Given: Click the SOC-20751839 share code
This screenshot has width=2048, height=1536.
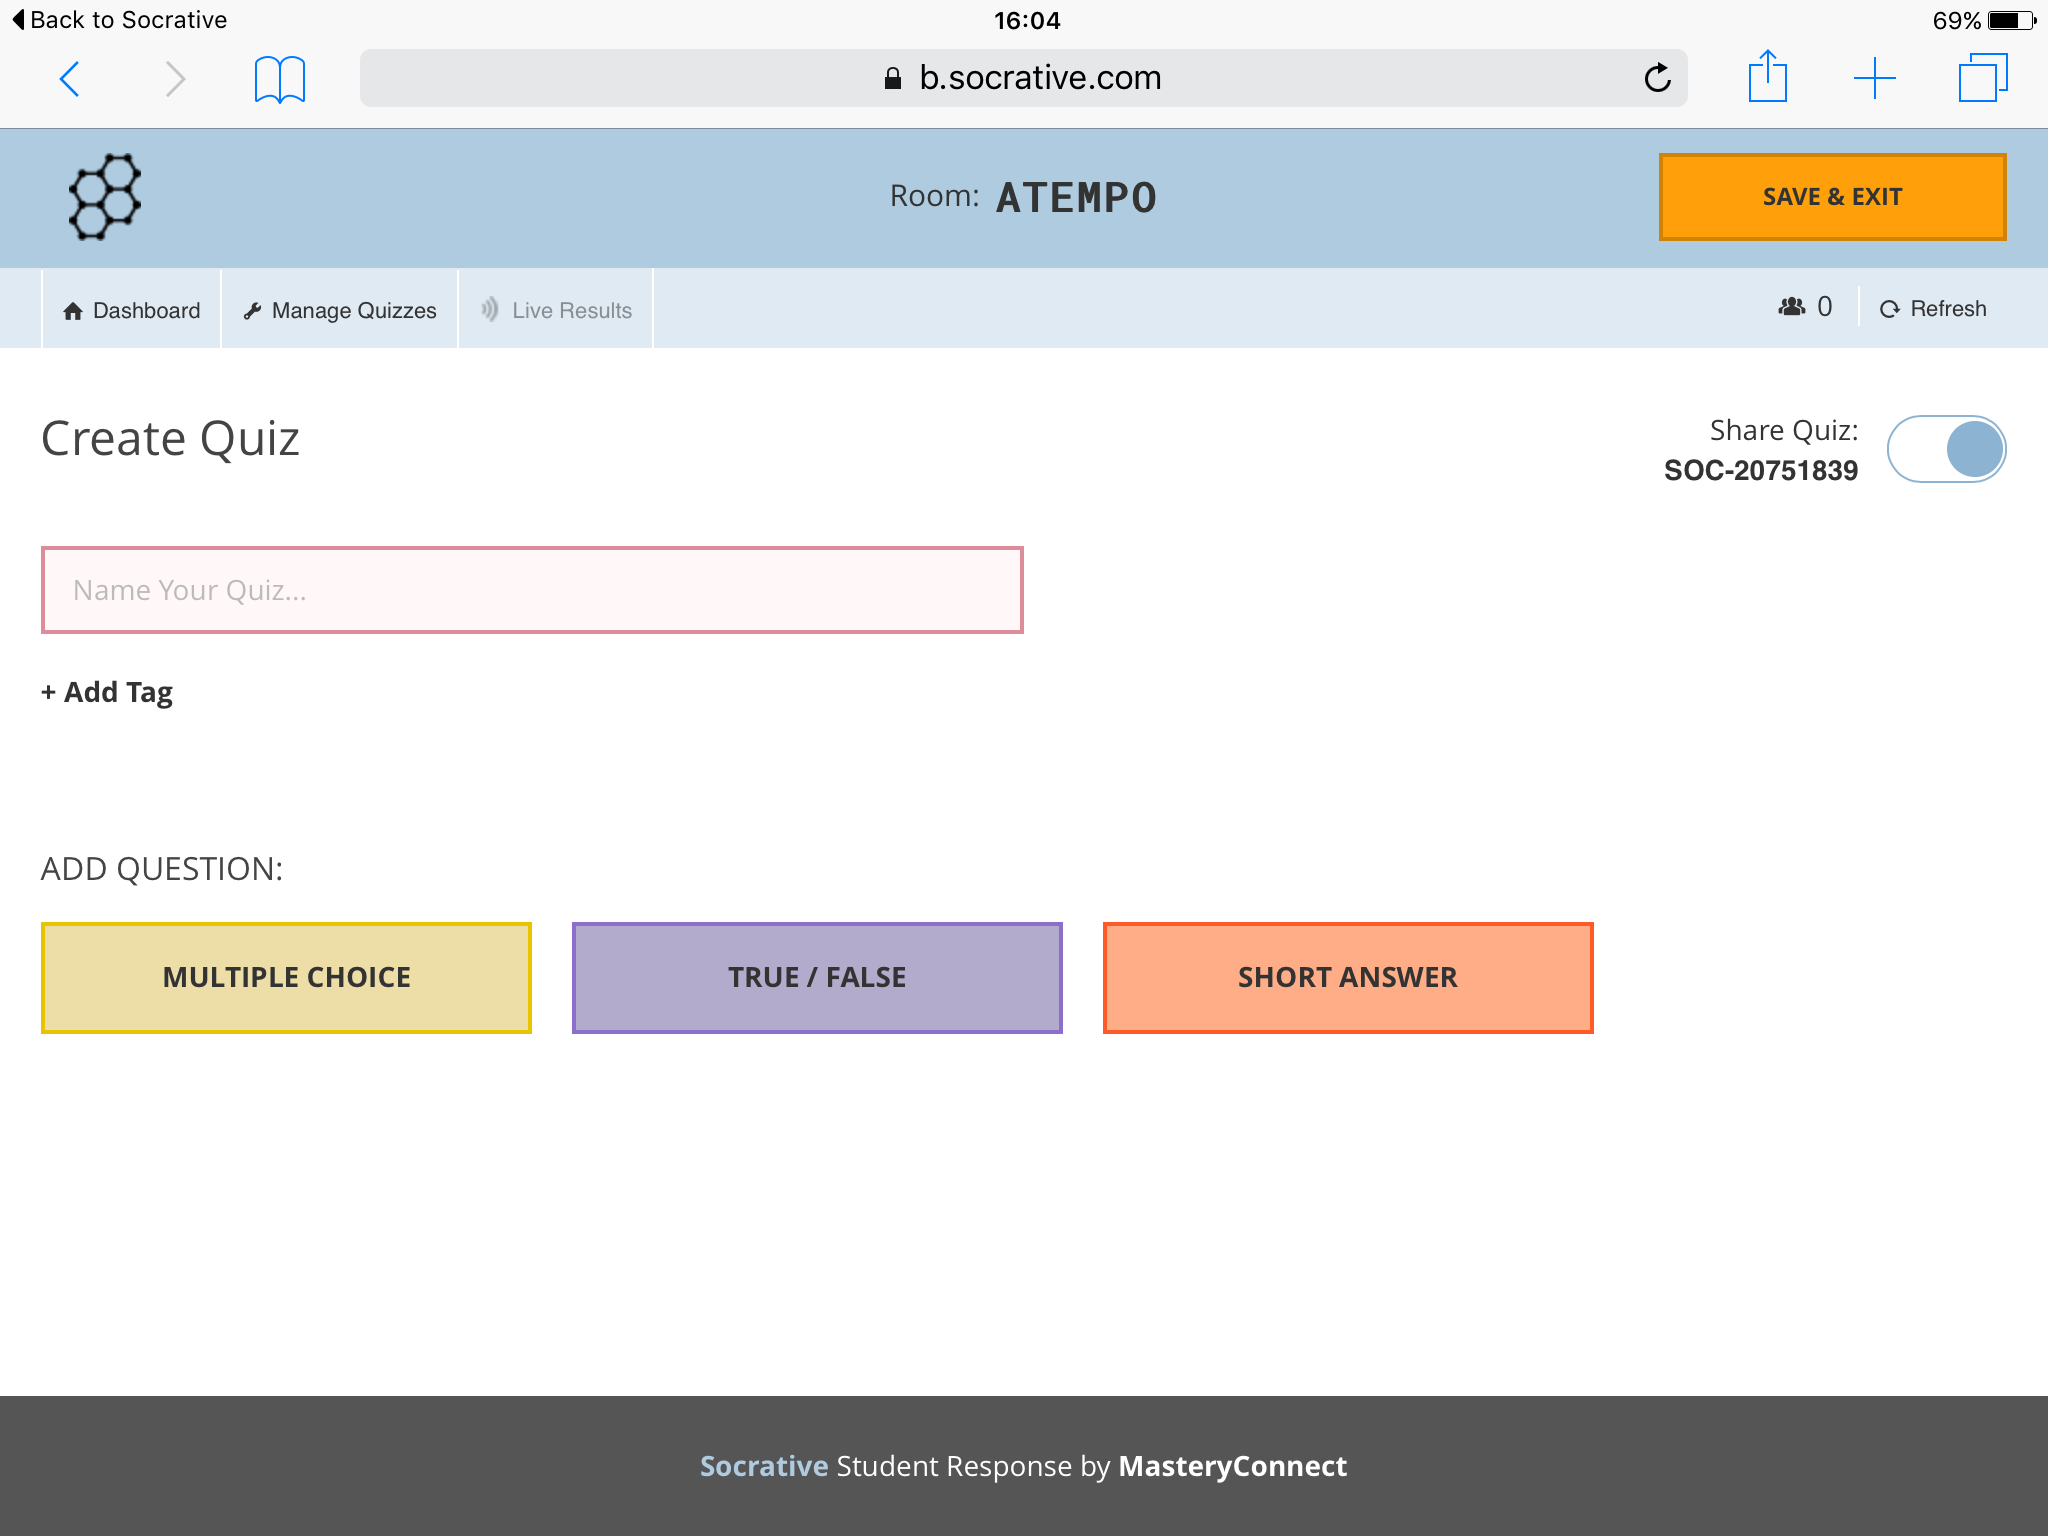Looking at the screenshot, I should (1761, 471).
